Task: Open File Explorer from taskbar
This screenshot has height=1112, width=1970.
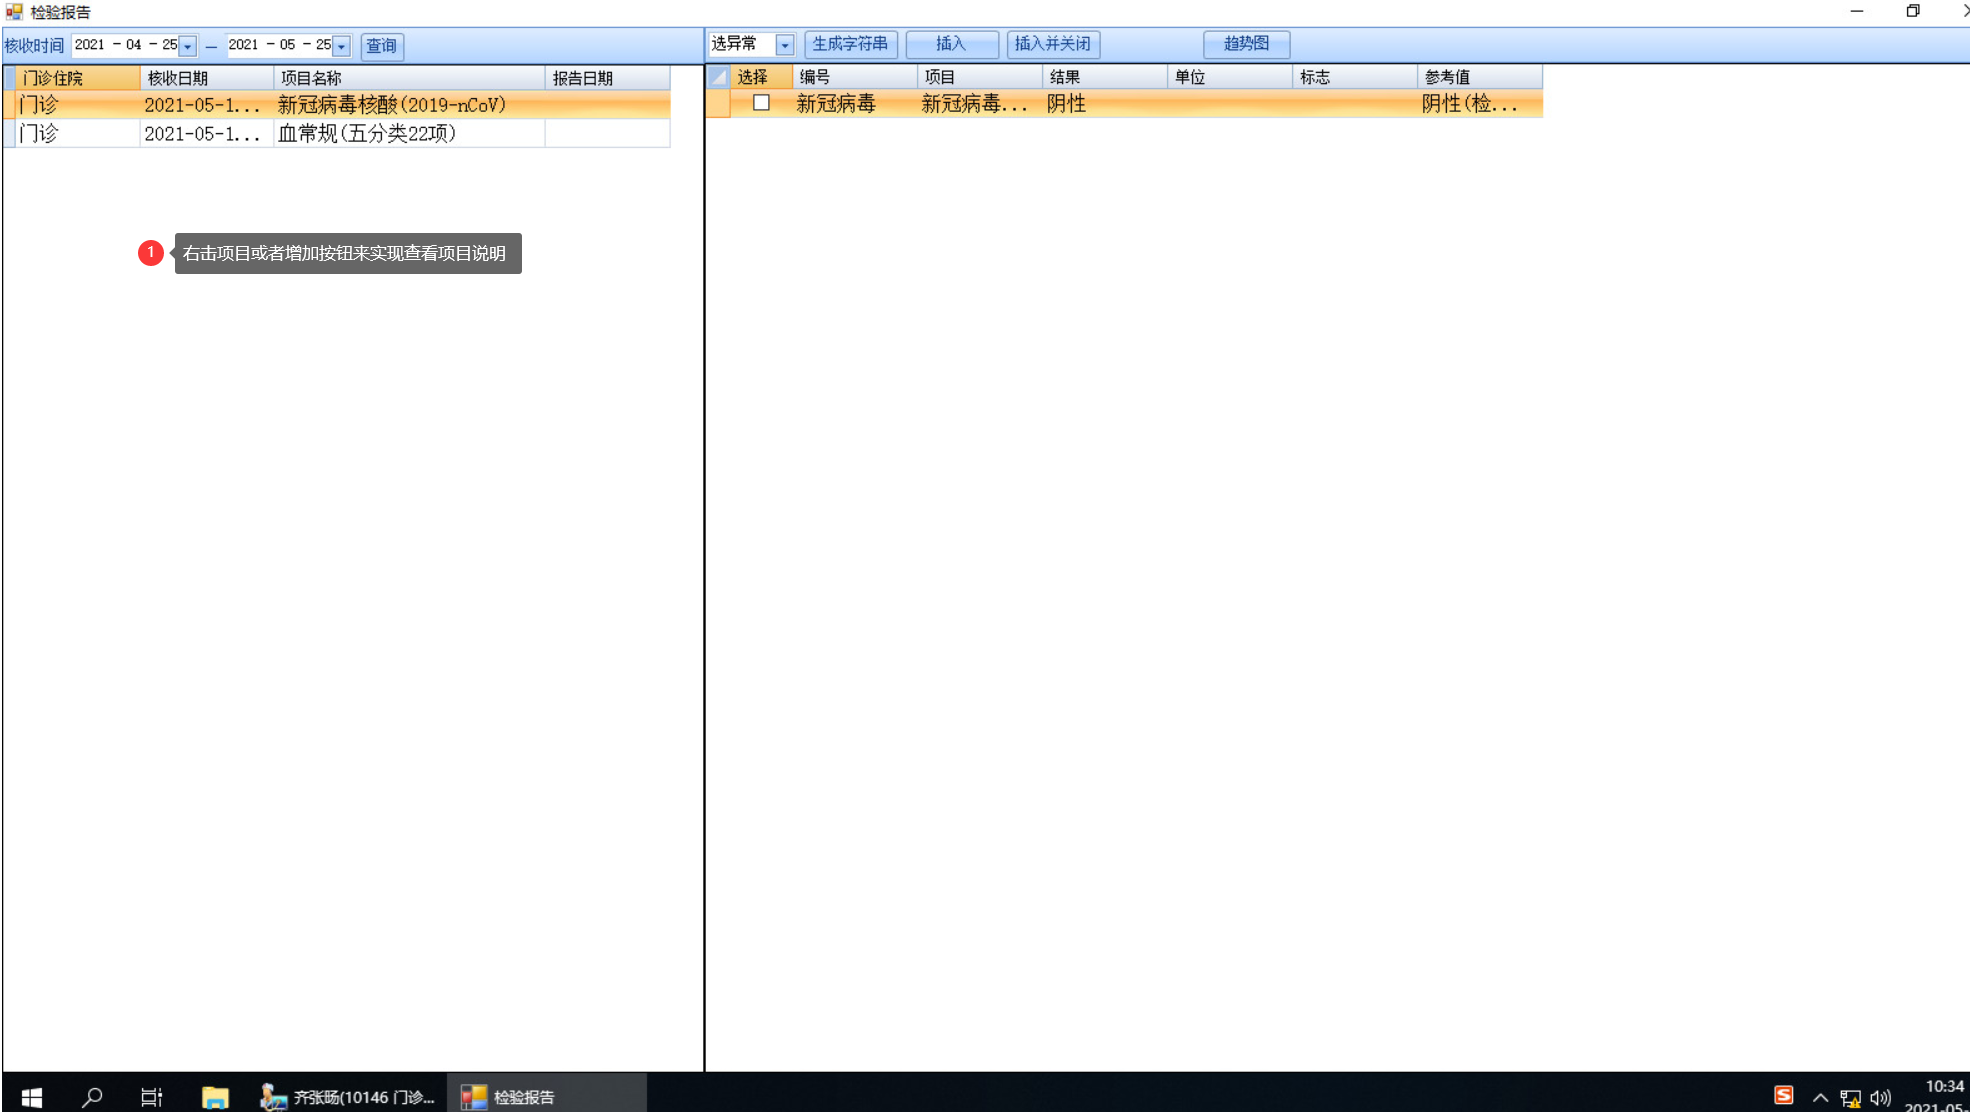Action: click(215, 1097)
